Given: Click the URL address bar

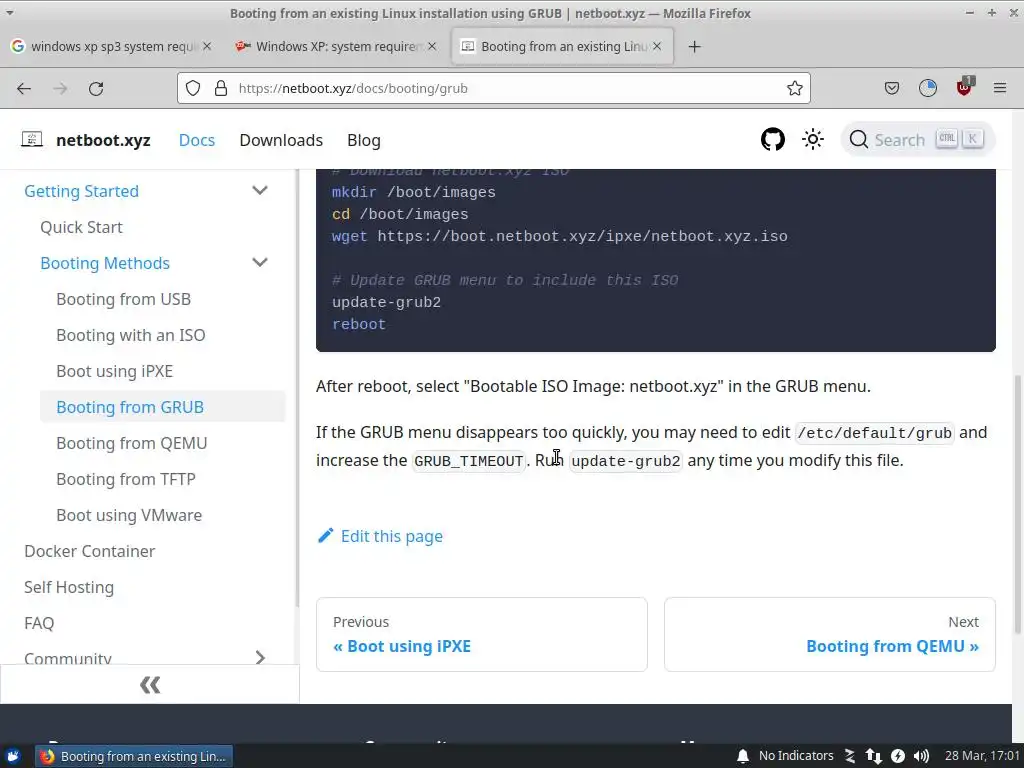Looking at the screenshot, I should (494, 88).
